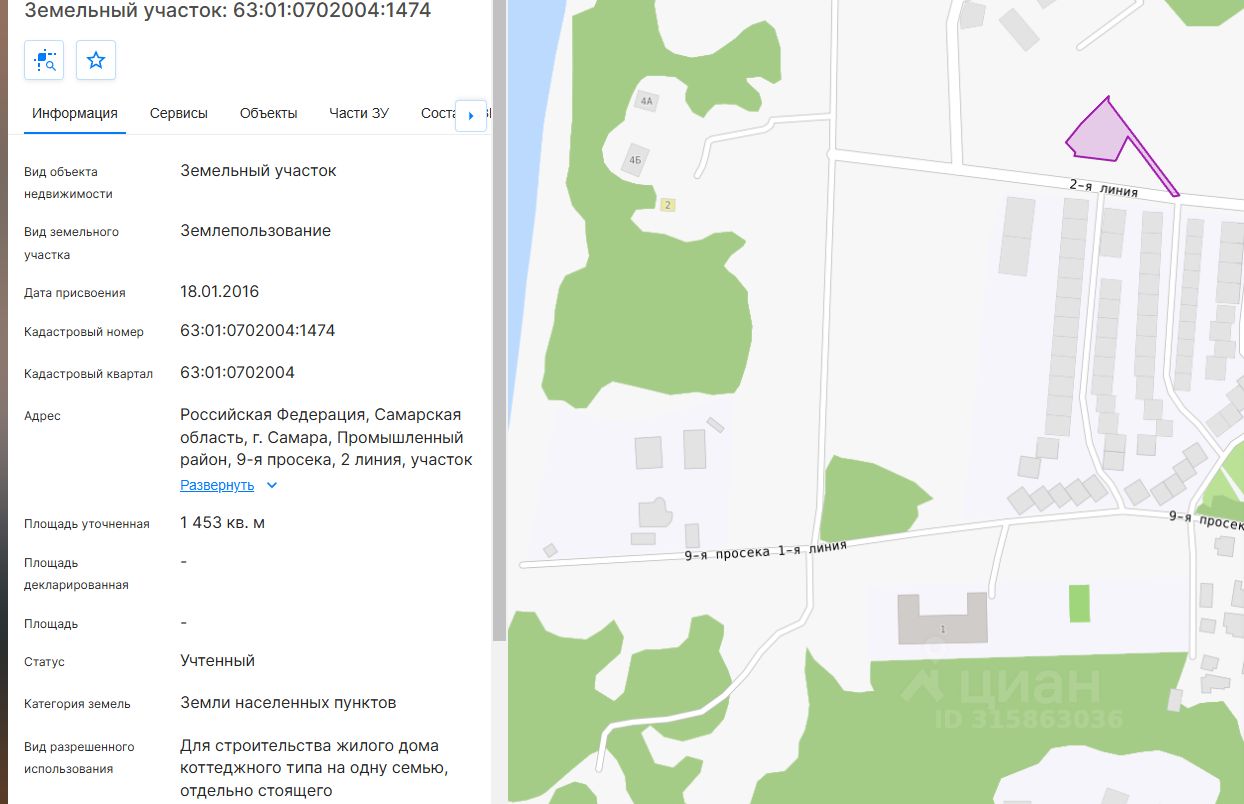Screen dimensions: 1244x804
Task: Click the parcel title heading text
Action: click(228, 11)
